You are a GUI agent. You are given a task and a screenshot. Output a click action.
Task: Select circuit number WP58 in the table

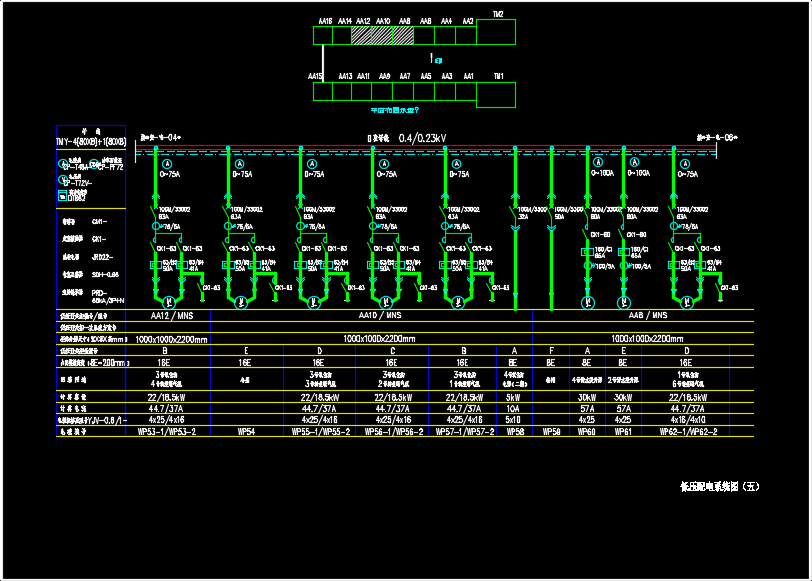click(x=514, y=432)
